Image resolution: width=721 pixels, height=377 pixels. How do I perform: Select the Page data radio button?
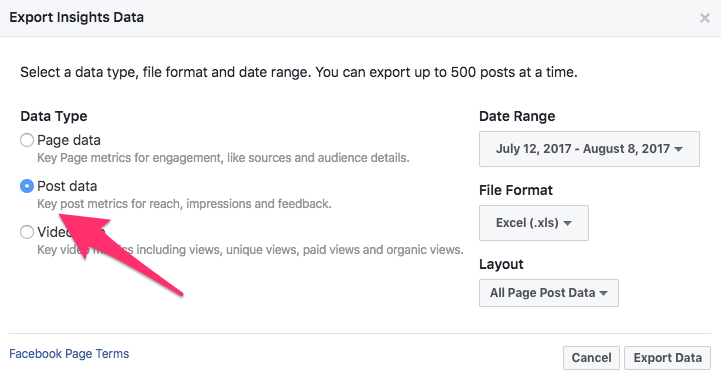click(27, 140)
